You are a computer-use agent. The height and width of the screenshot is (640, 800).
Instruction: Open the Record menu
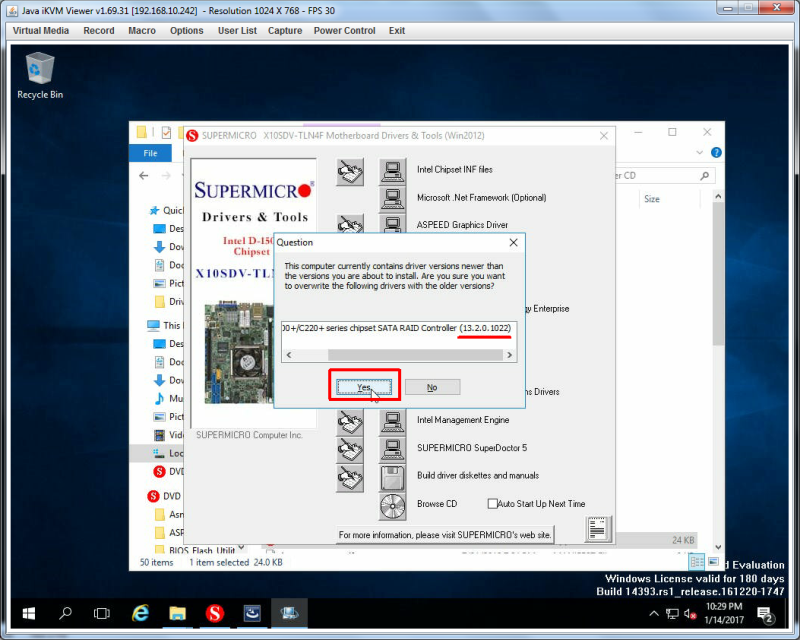click(99, 31)
